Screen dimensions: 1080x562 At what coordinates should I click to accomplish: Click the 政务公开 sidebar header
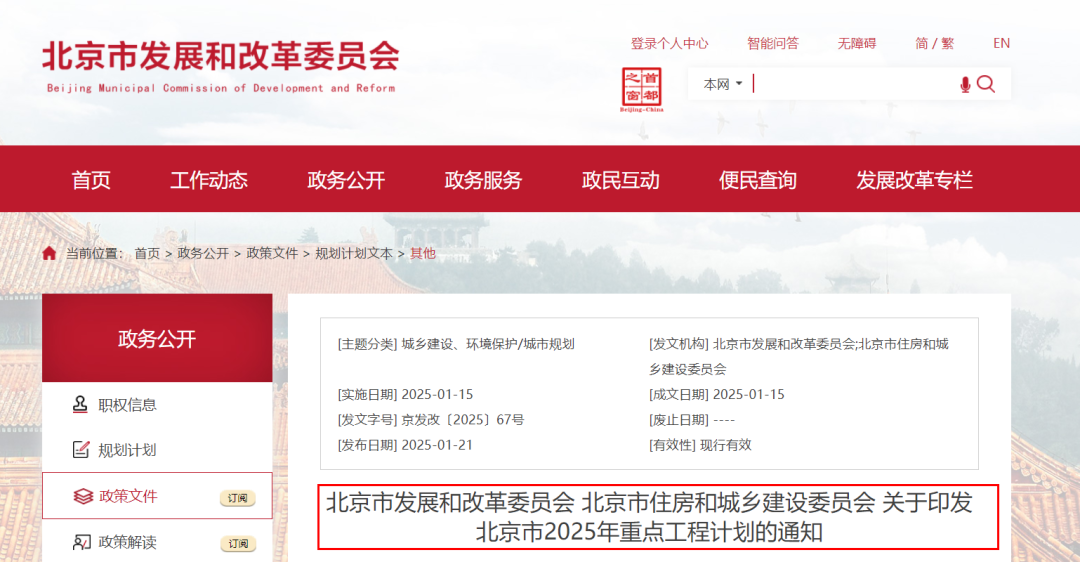pyautogui.click(x=157, y=338)
